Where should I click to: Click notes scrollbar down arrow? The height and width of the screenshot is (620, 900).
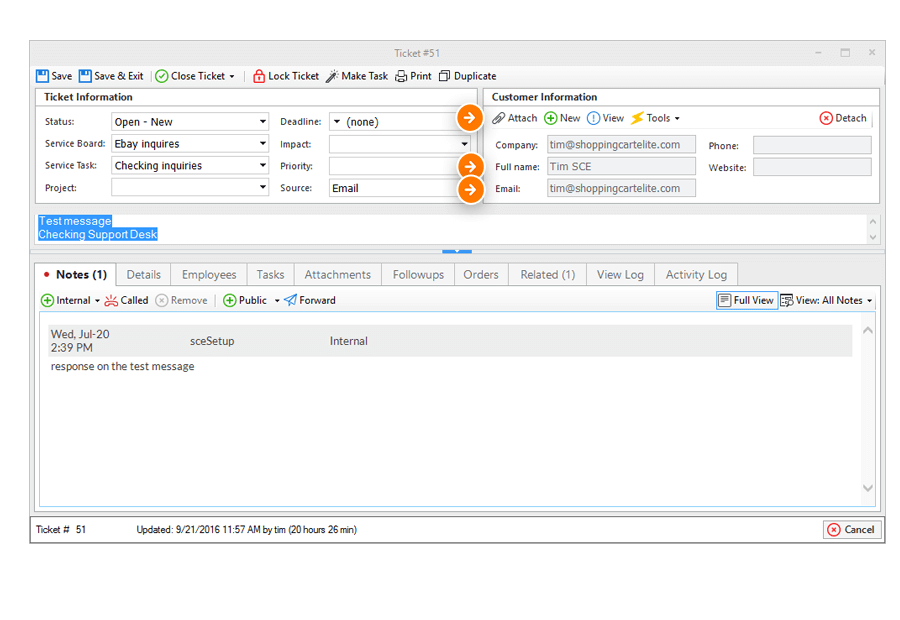868,488
